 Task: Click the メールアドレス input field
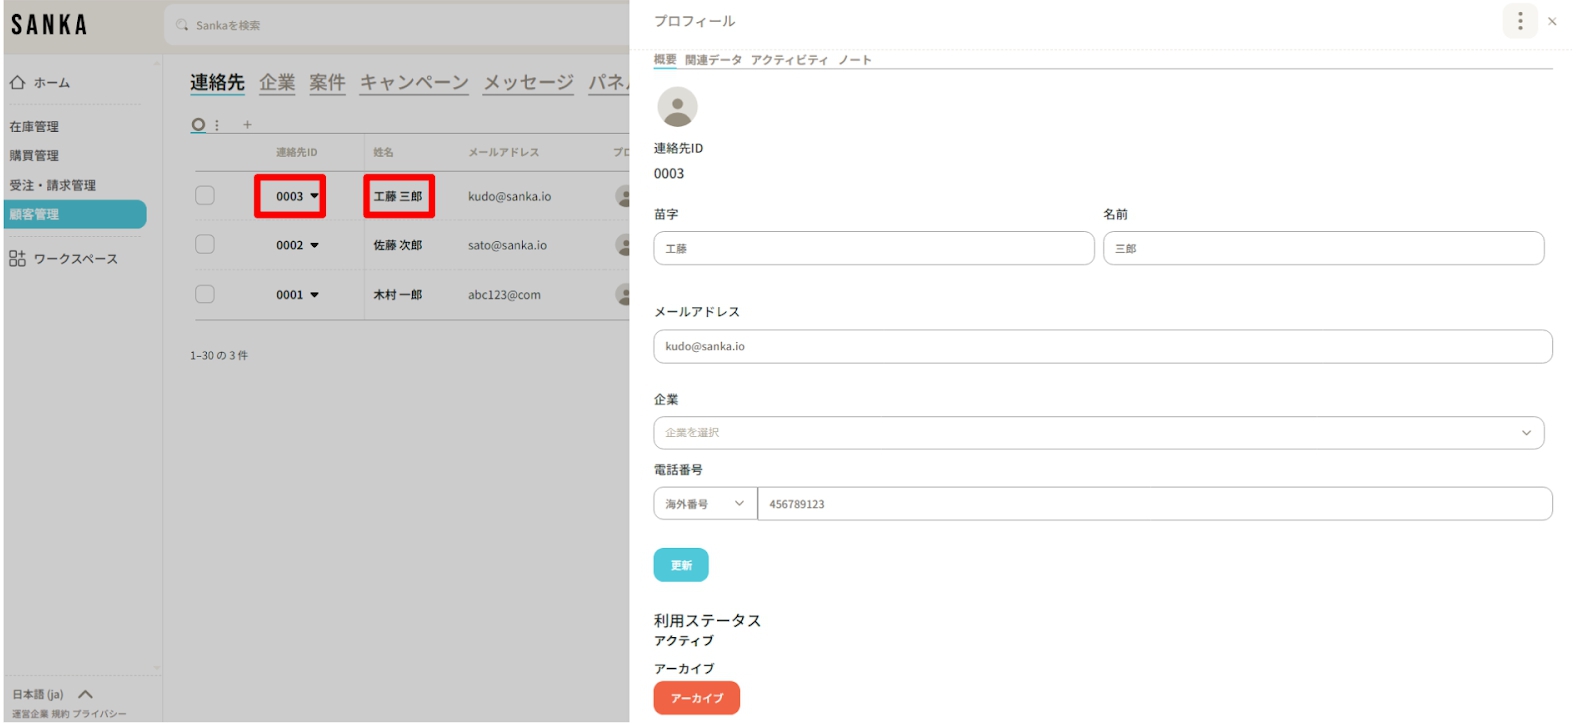click(1102, 347)
